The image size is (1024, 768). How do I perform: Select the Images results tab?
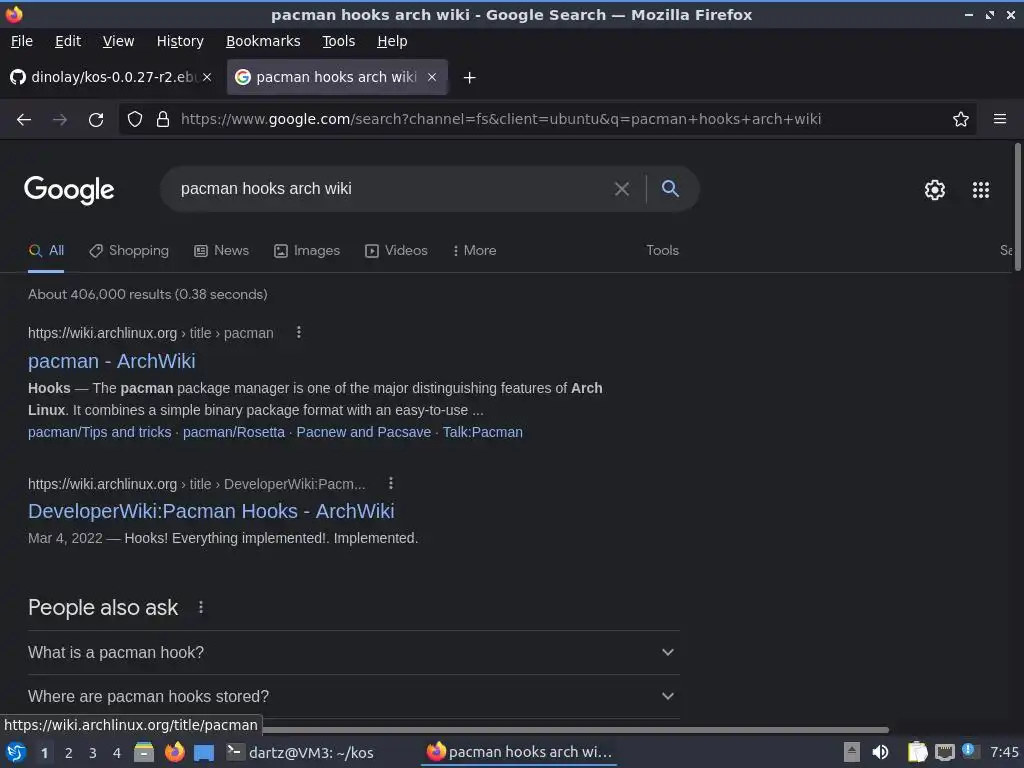pos(307,251)
